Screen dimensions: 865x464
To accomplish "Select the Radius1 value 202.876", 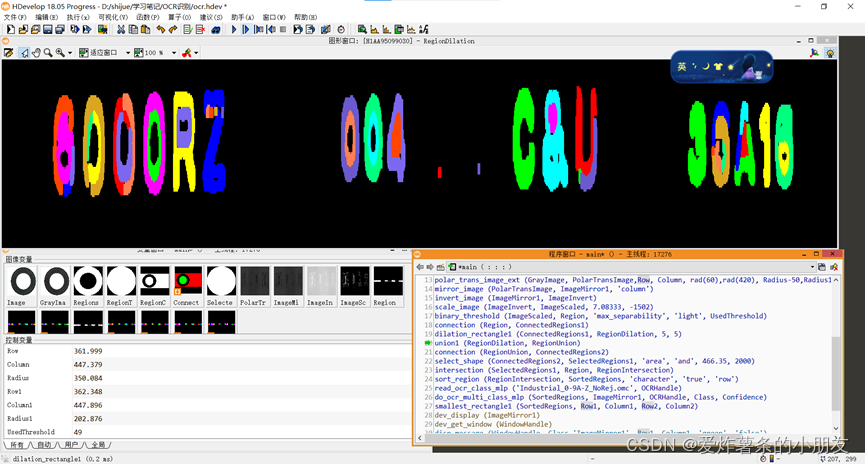I will [88, 418].
